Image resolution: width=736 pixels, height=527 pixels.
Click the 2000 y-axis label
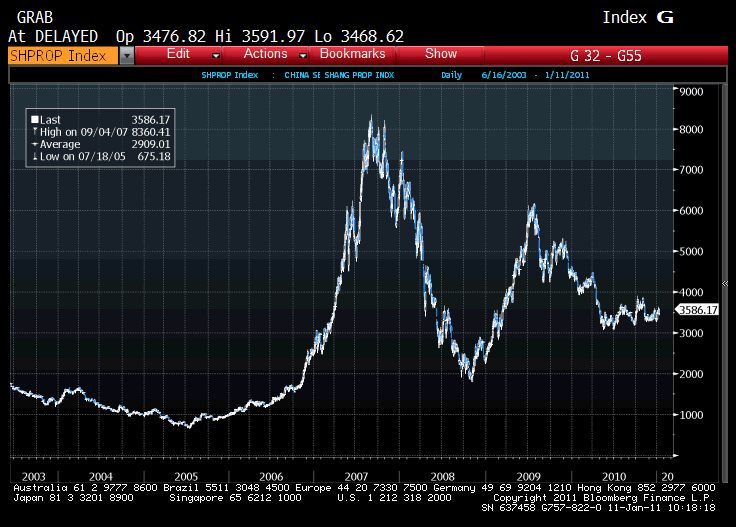click(691, 374)
